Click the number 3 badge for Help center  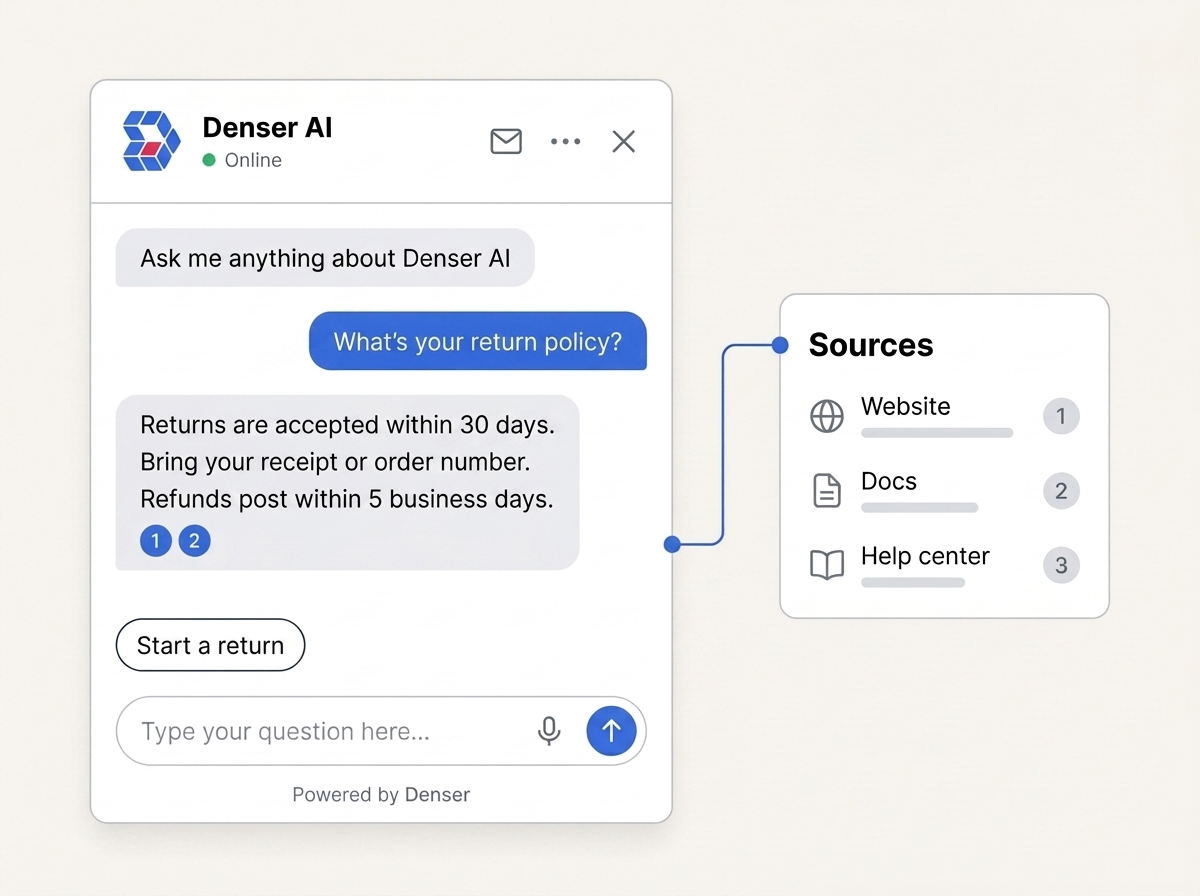[1061, 566]
